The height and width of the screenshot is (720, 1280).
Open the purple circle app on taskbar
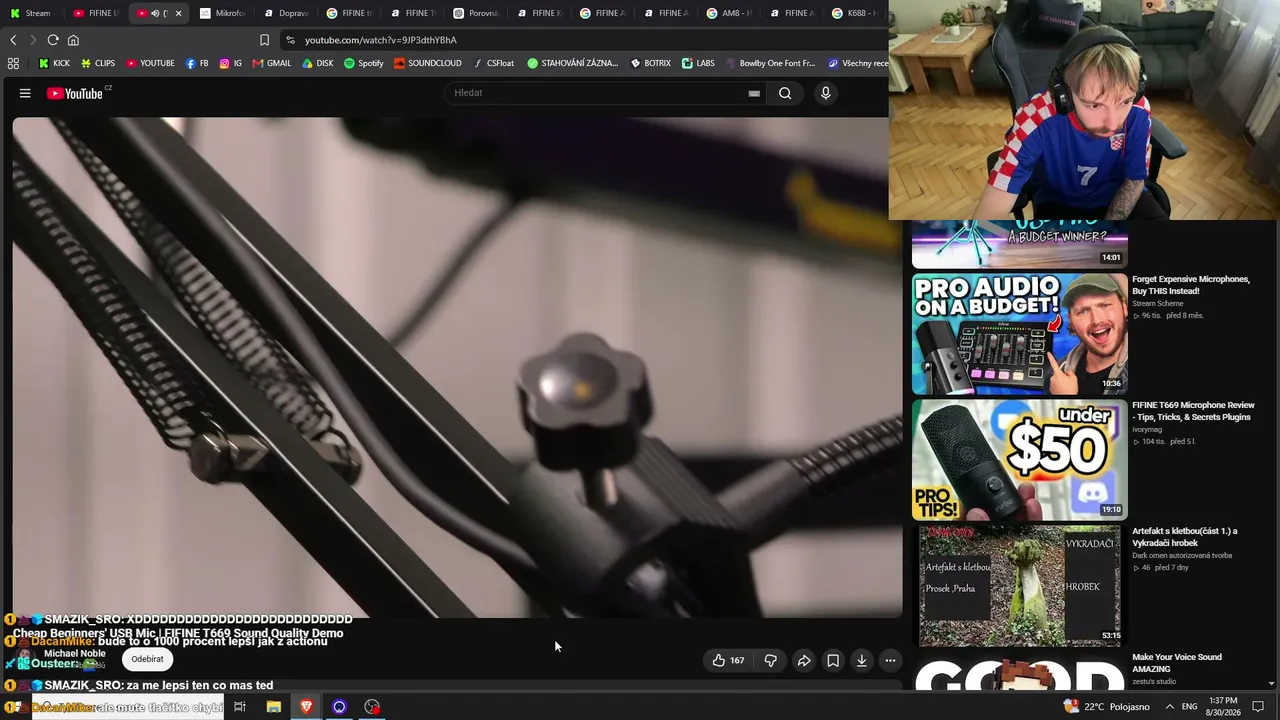339,707
